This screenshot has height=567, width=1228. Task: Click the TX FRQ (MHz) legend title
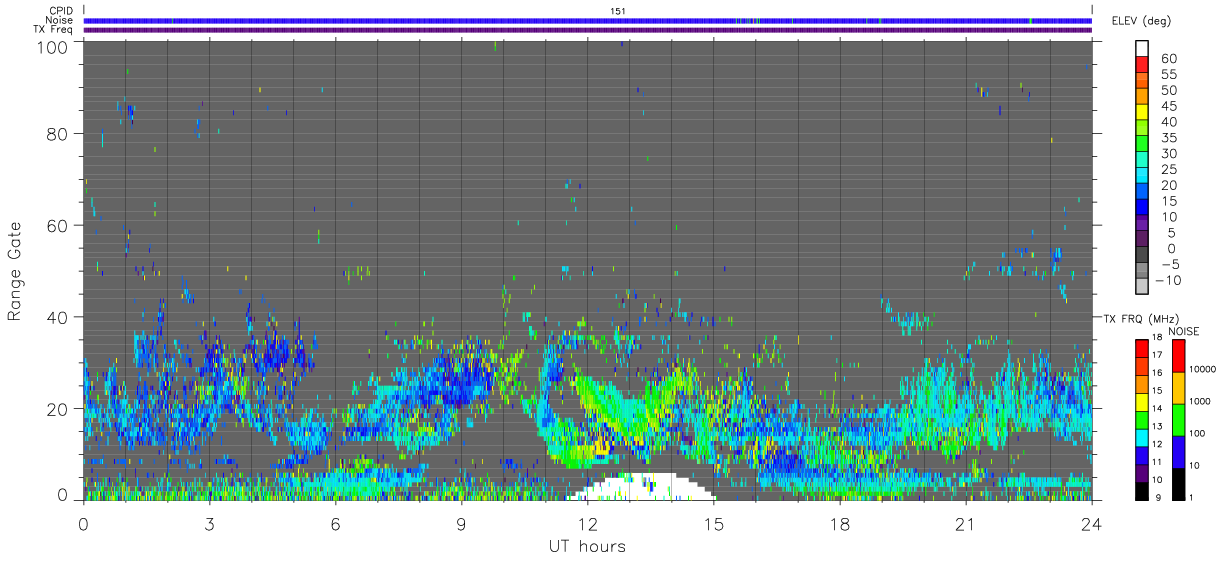1141,319
